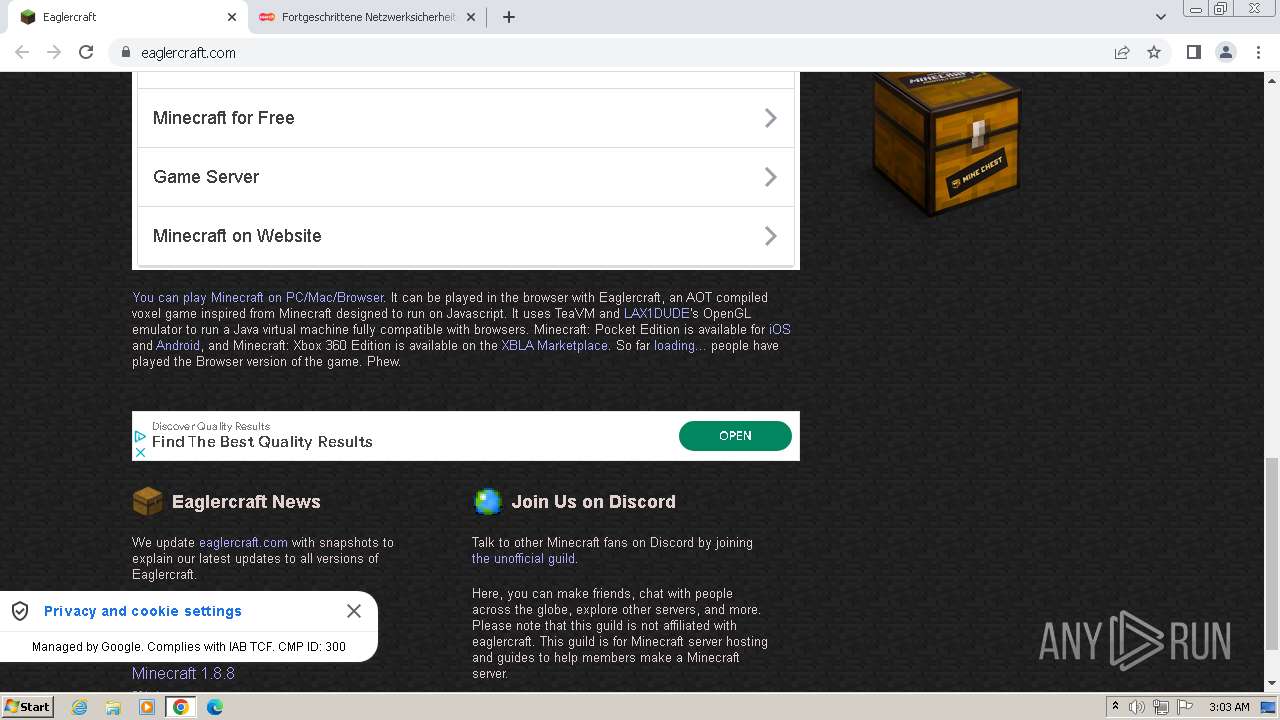
Task: Click the browser back arrow
Action: click(x=22, y=52)
